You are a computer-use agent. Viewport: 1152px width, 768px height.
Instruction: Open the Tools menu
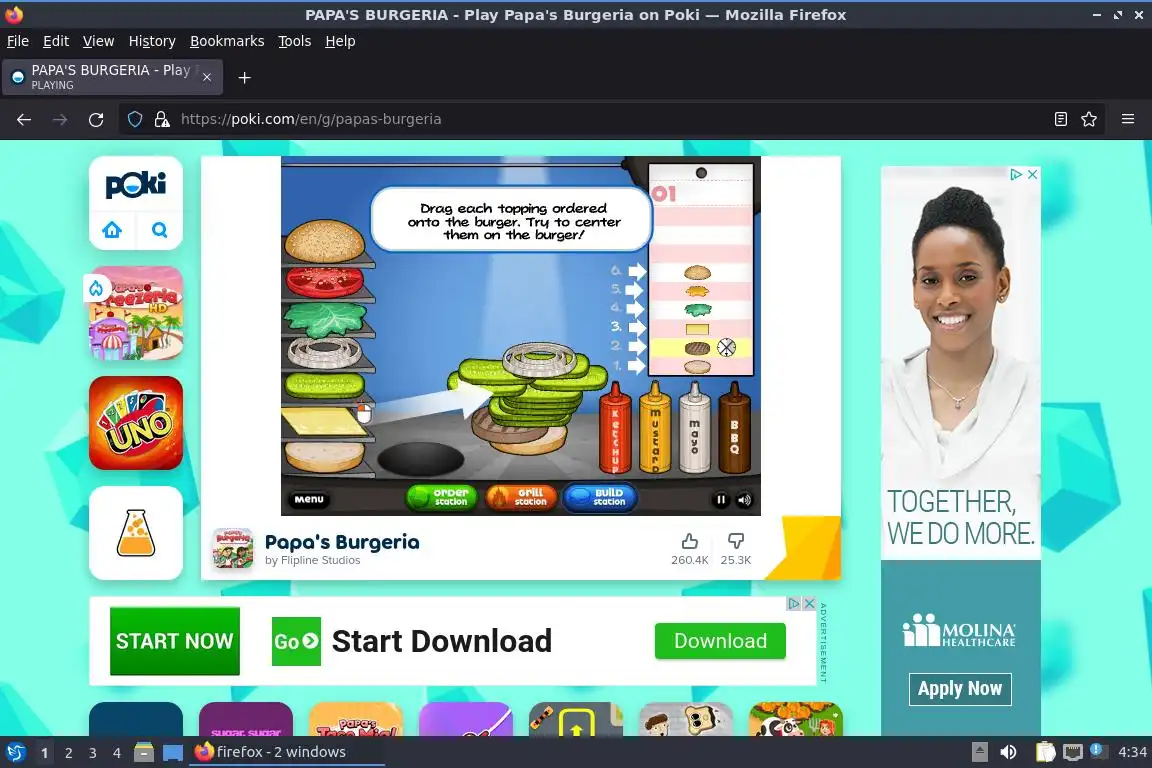point(295,41)
